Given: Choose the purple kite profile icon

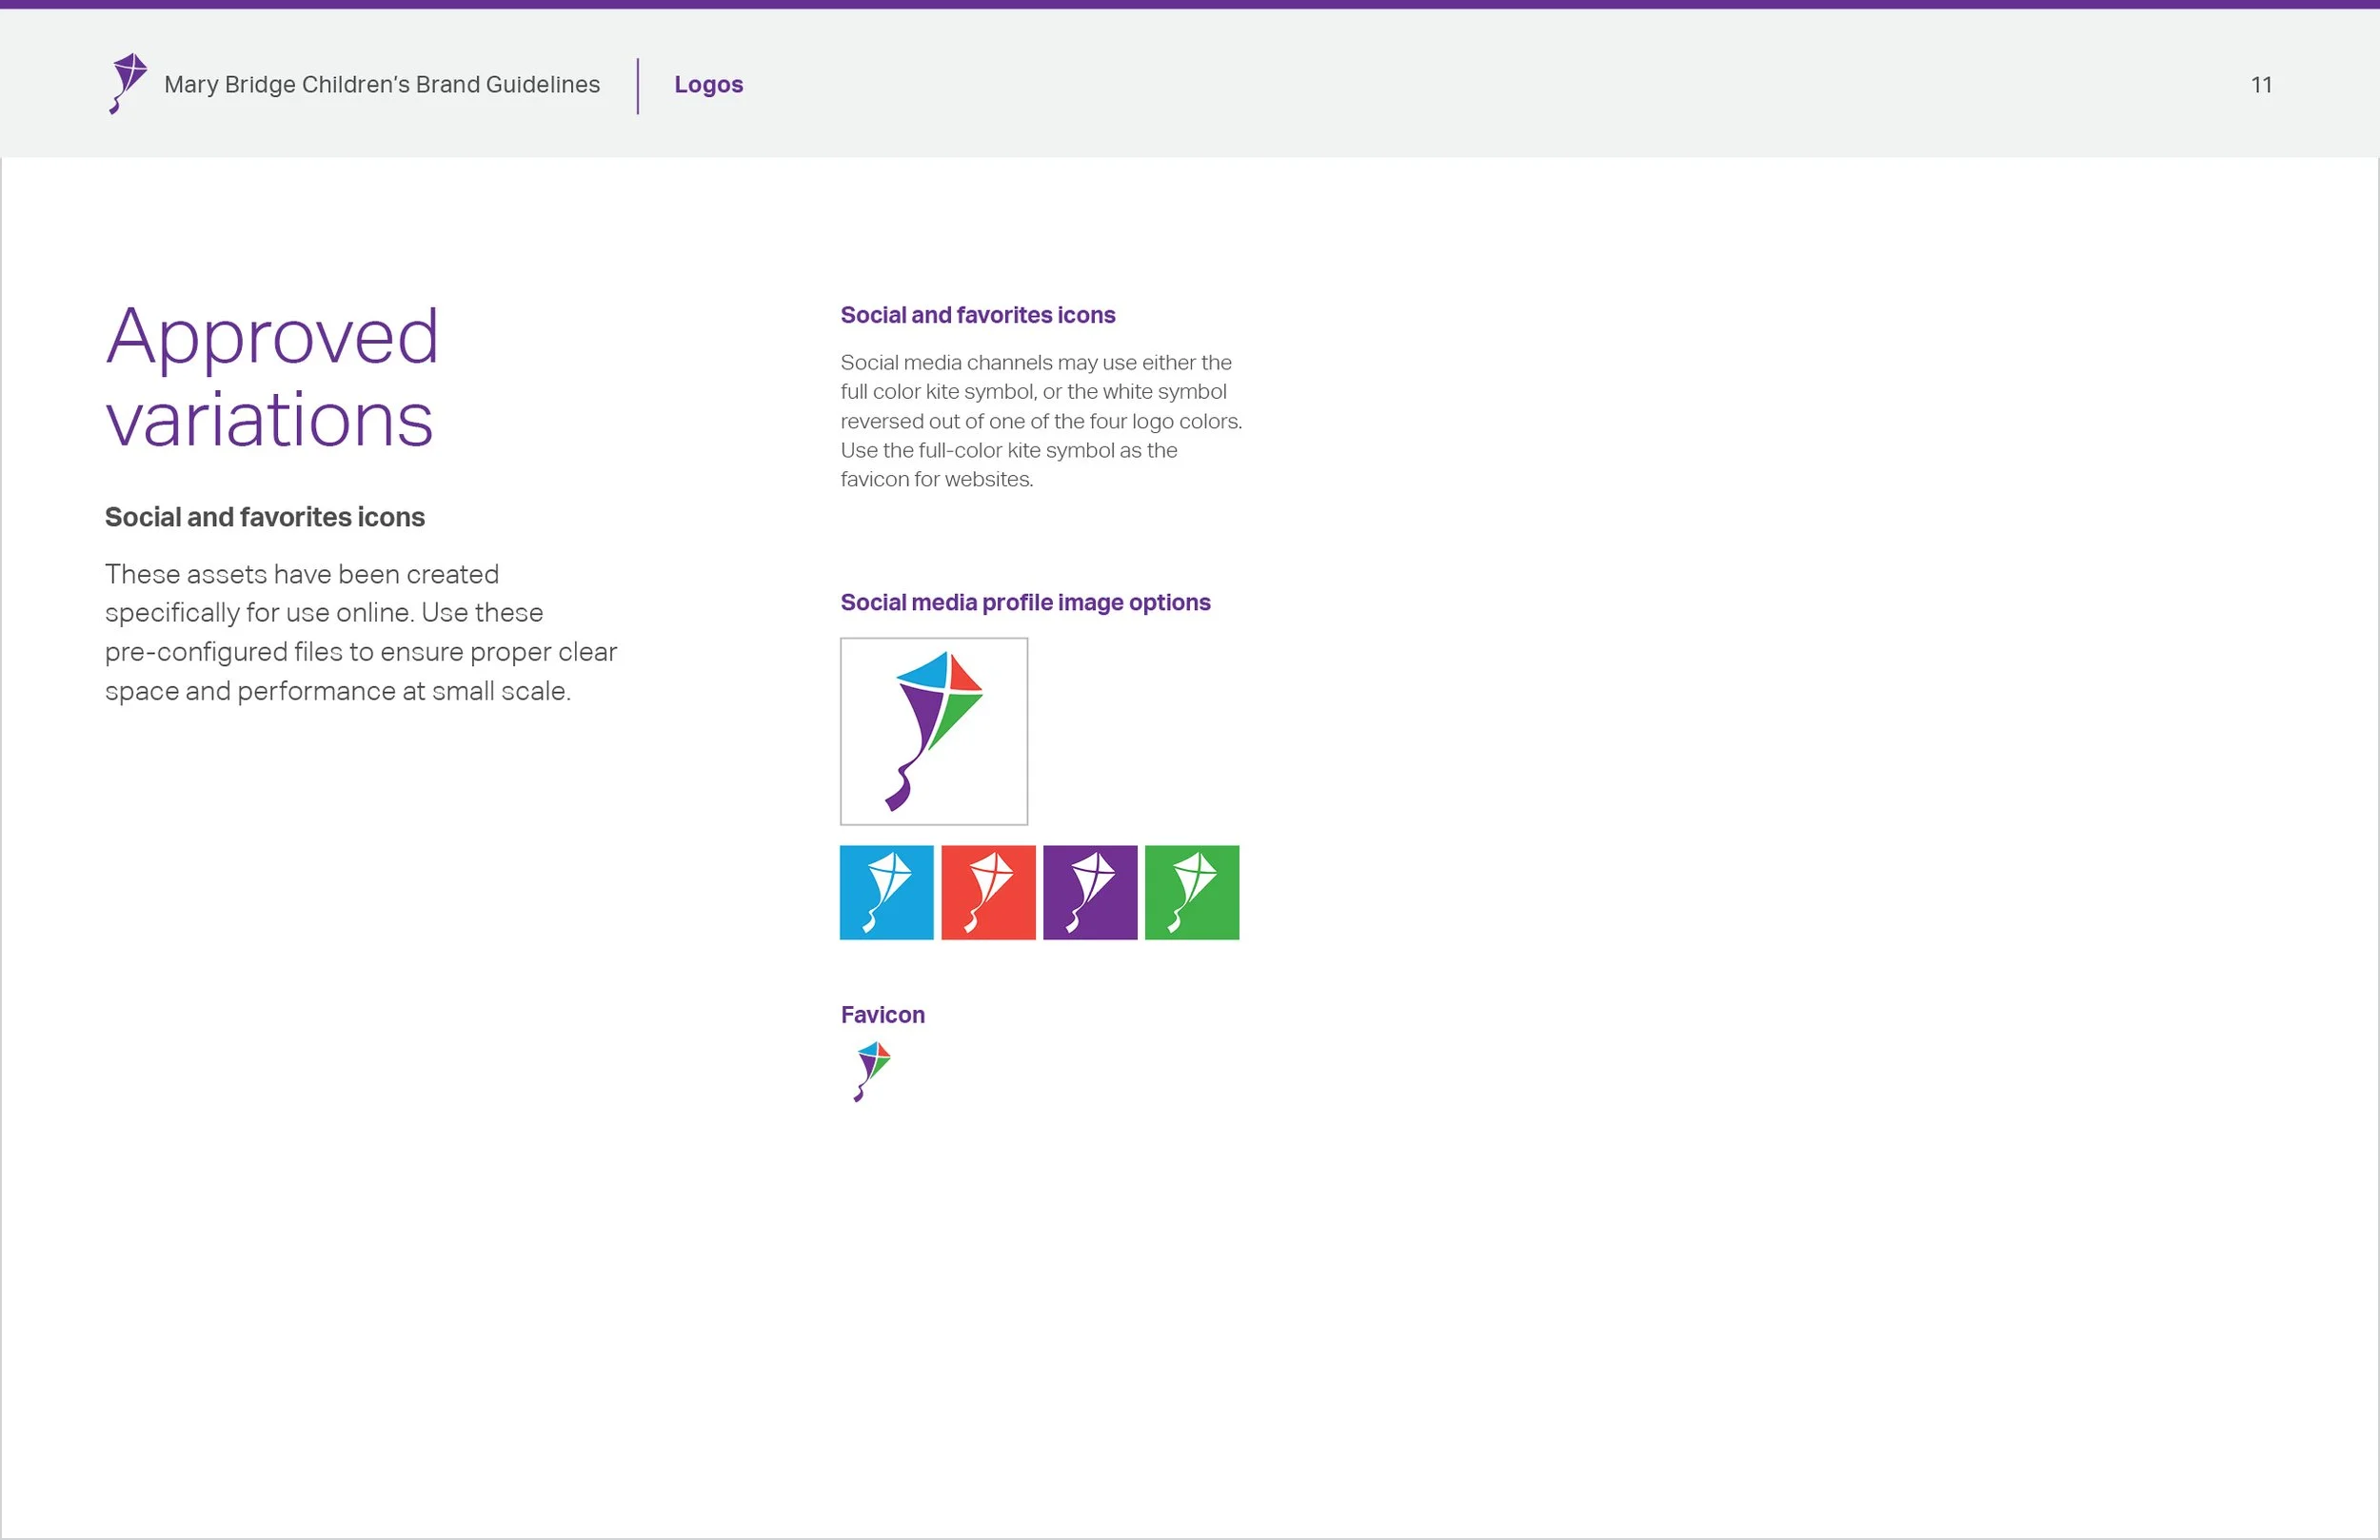Looking at the screenshot, I should 1090,892.
